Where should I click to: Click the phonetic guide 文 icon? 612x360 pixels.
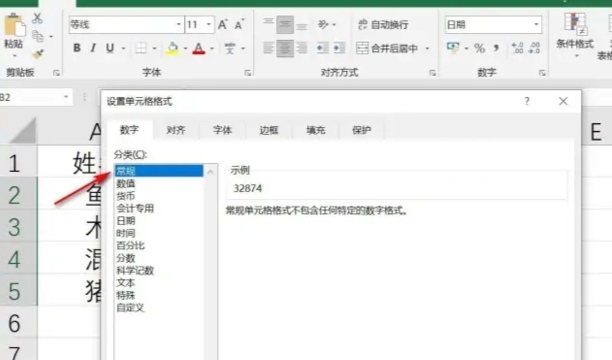[230, 48]
